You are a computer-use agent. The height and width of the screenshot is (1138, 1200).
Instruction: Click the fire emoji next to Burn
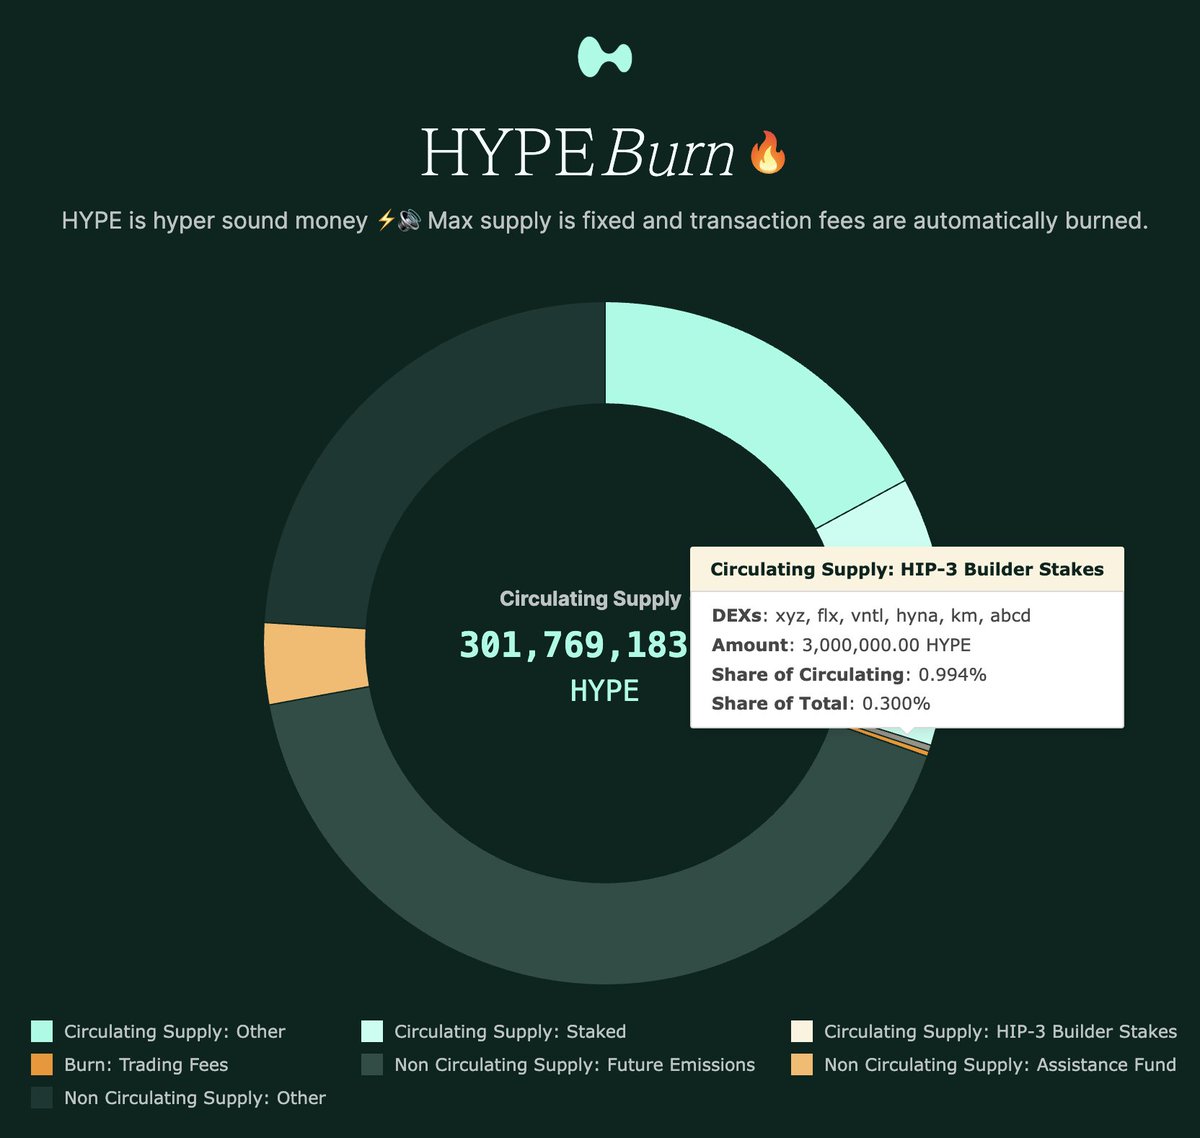point(768,153)
